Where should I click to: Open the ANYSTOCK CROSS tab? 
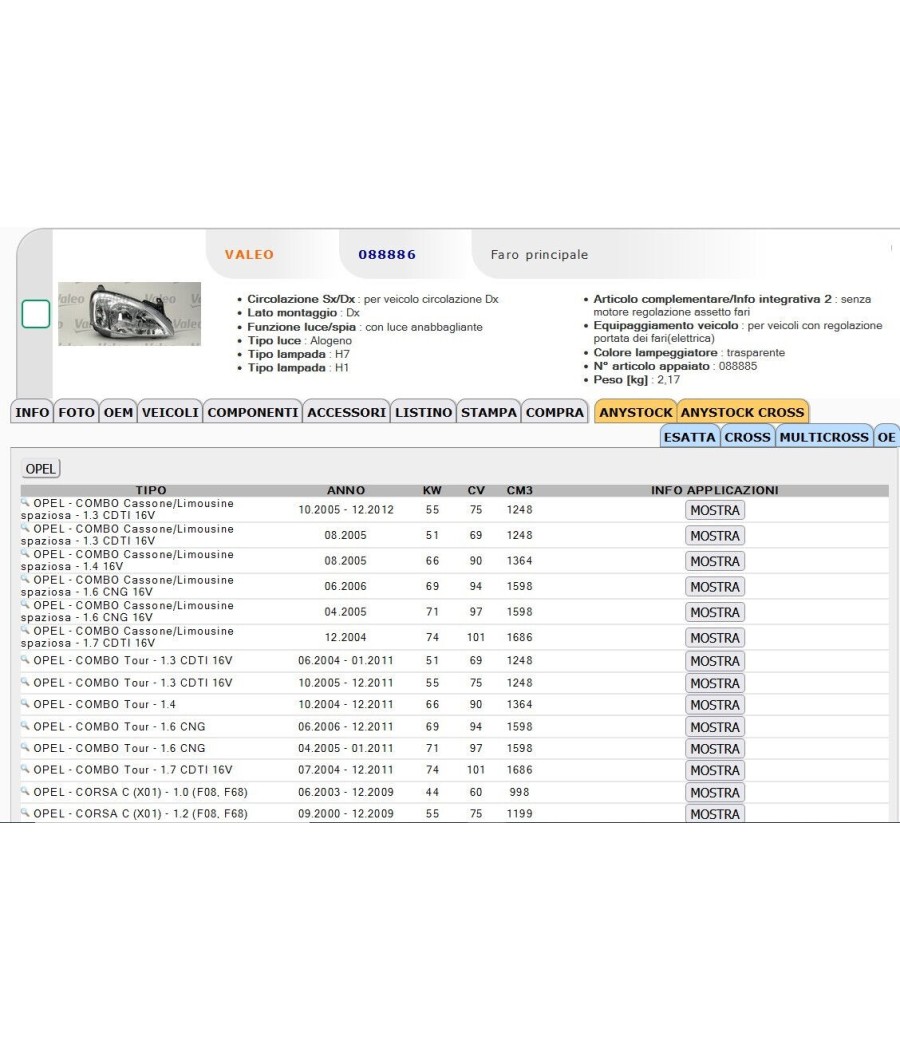point(743,412)
